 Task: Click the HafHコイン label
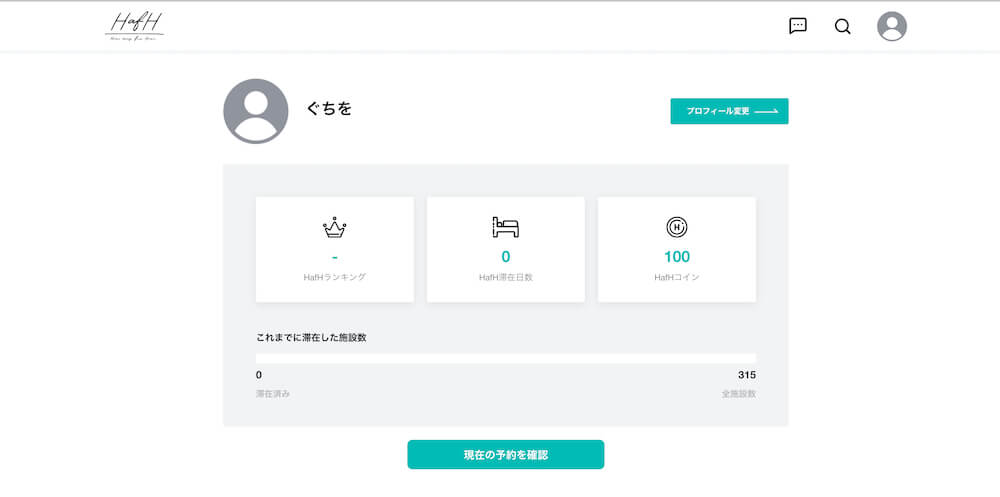(x=677, y=278)
